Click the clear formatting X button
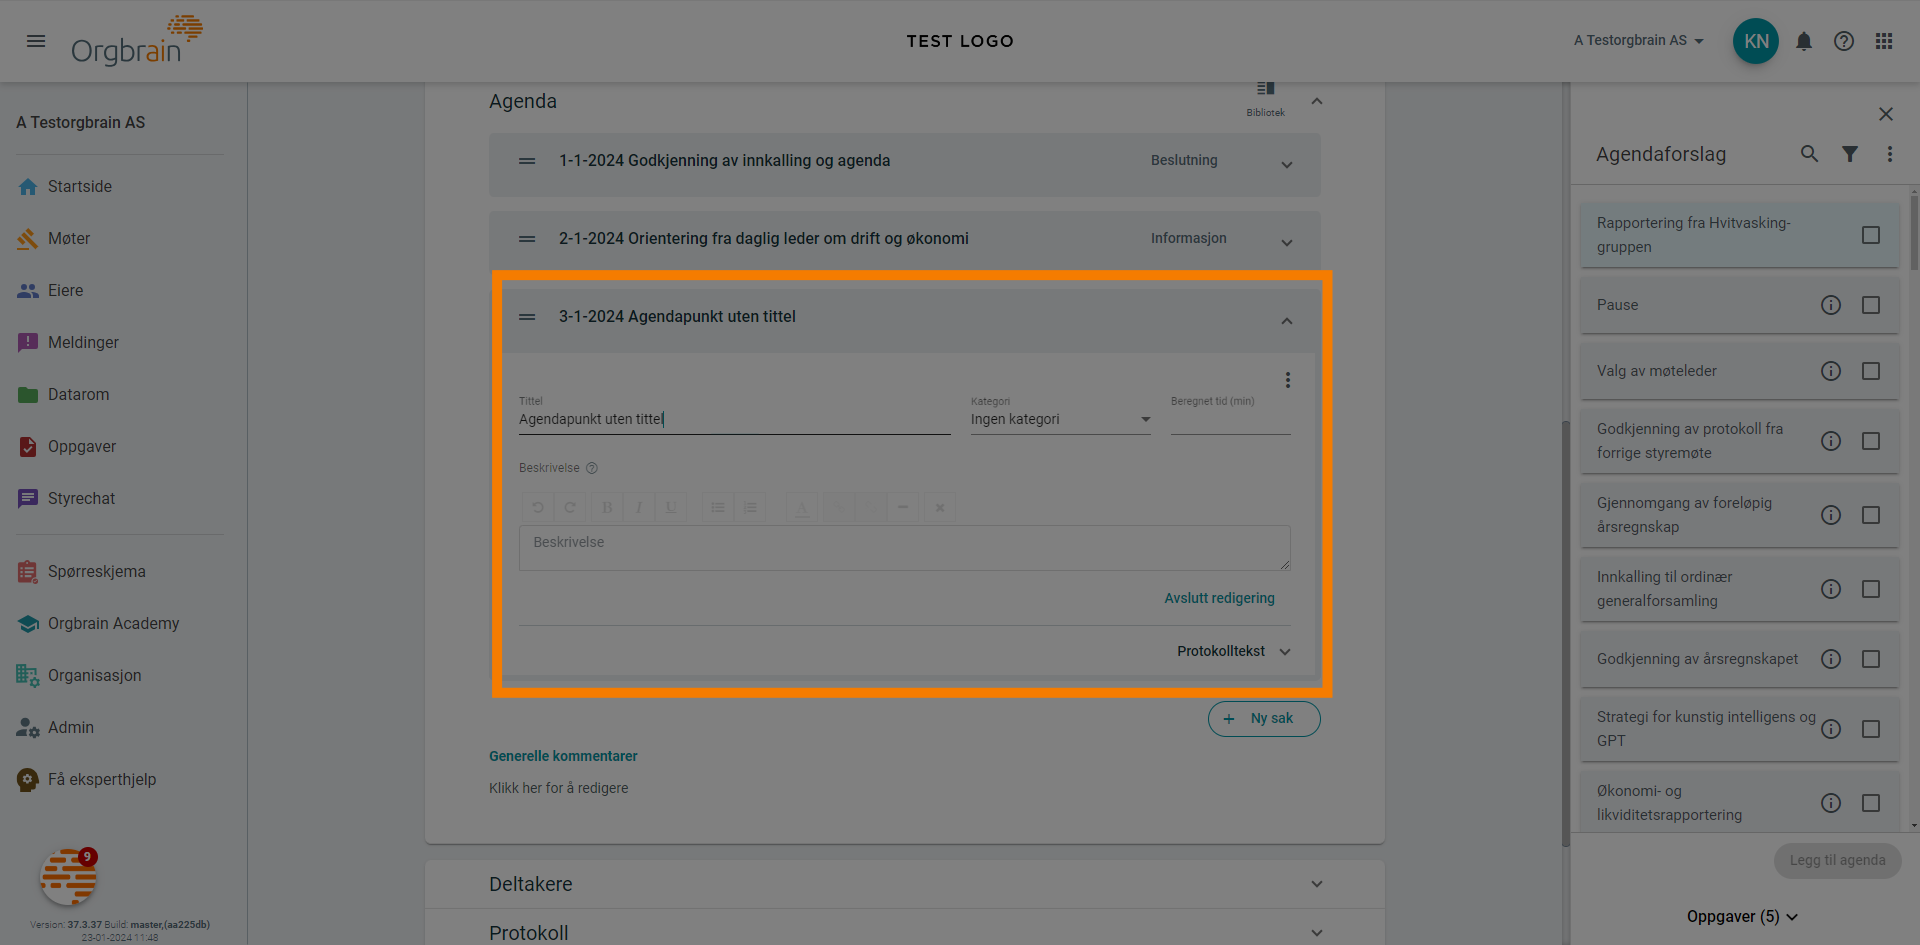 point(940,508)
